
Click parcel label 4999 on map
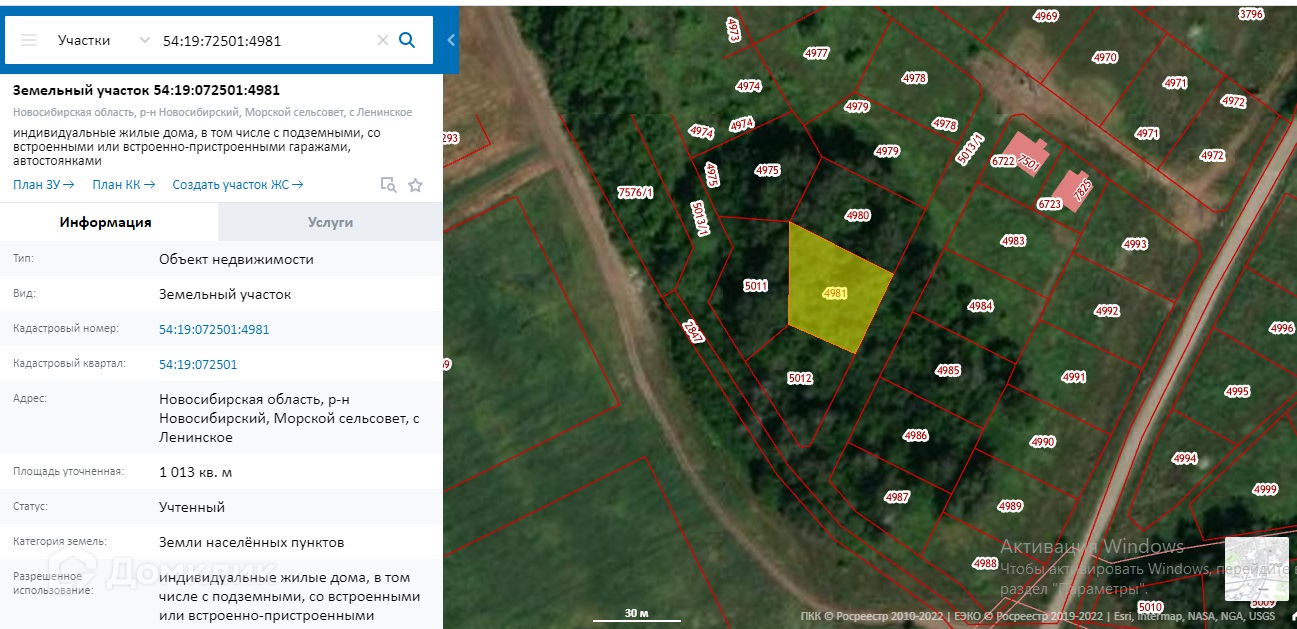tap(1265, 489)
